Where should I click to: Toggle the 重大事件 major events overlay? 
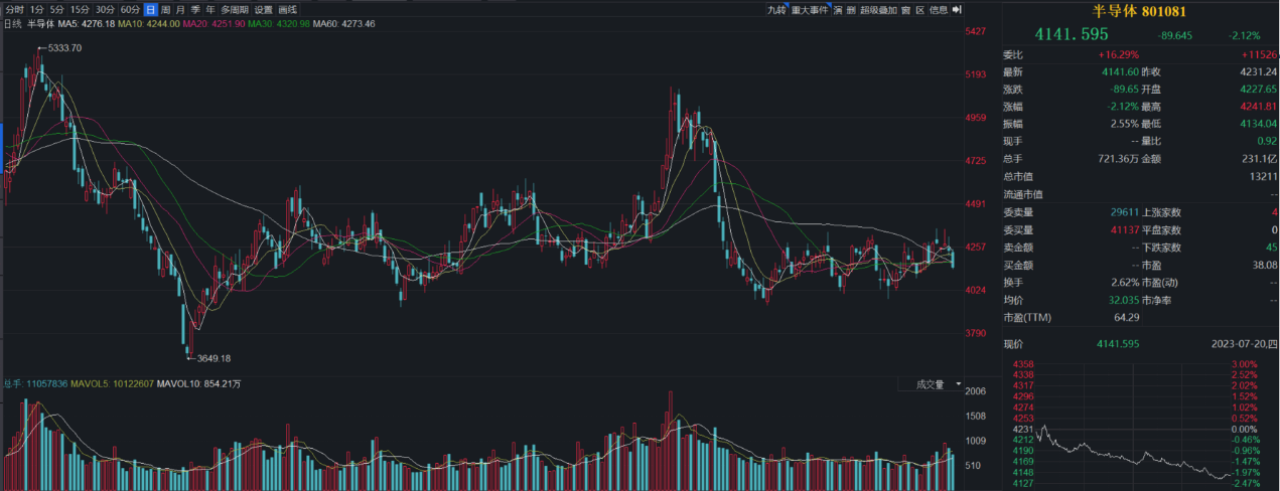tap(810, 10)
